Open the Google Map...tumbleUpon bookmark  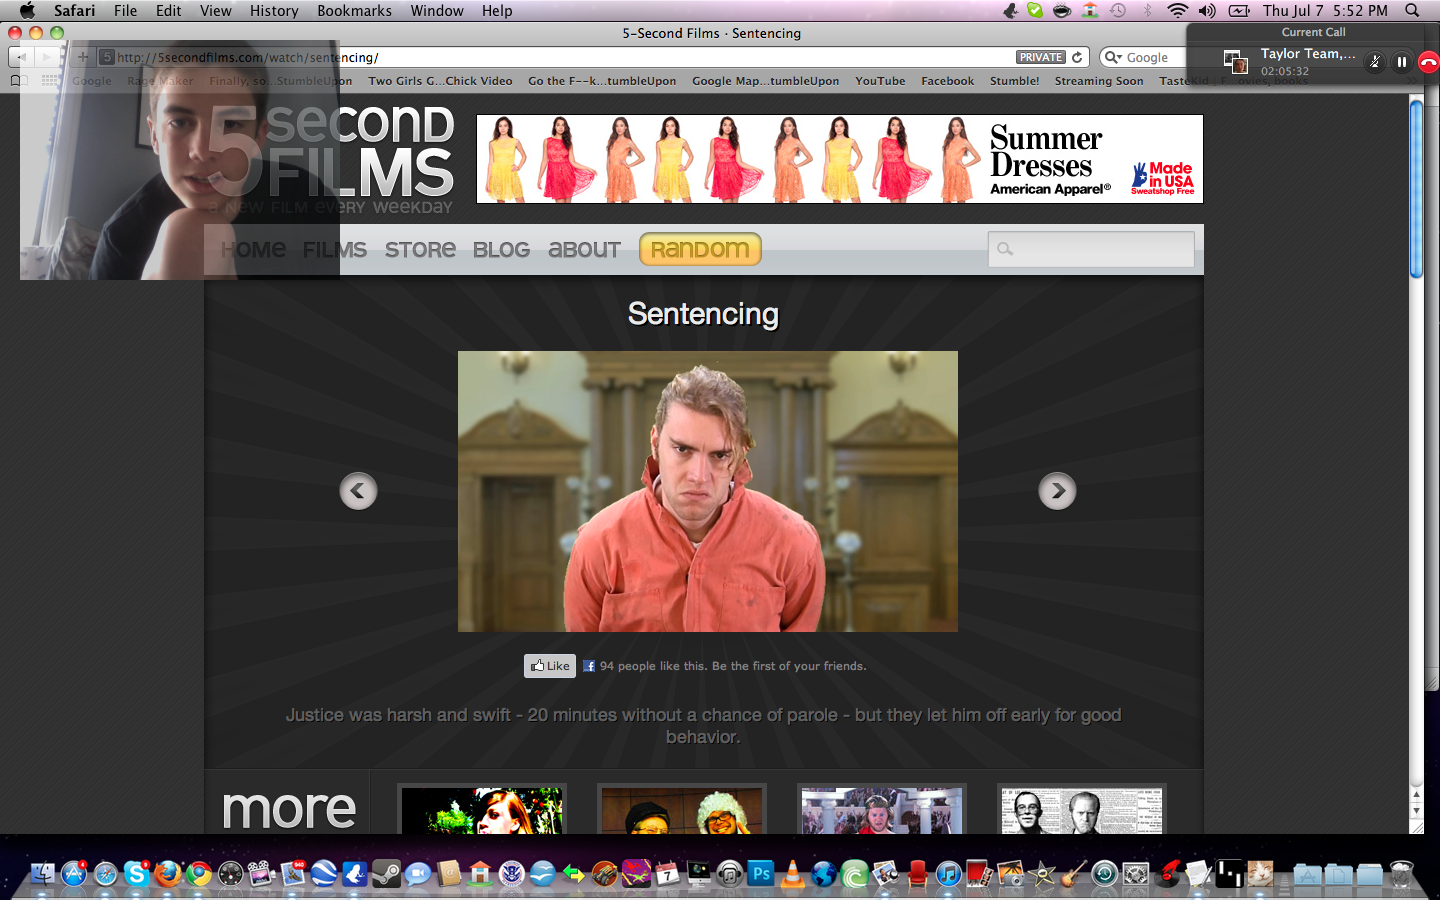coord(765,81)
